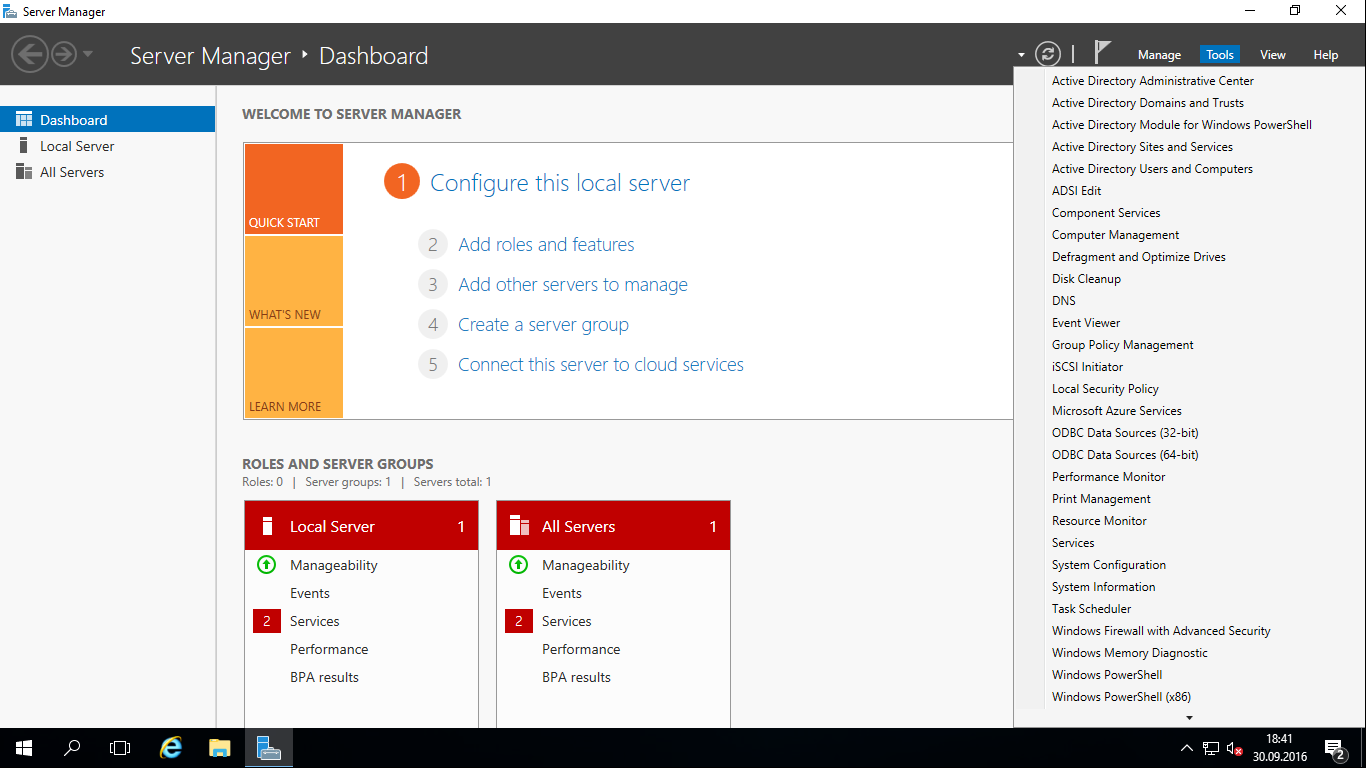Click Add other servers to manage
The width and height of the screenshot is (1366, 768).
573,284
